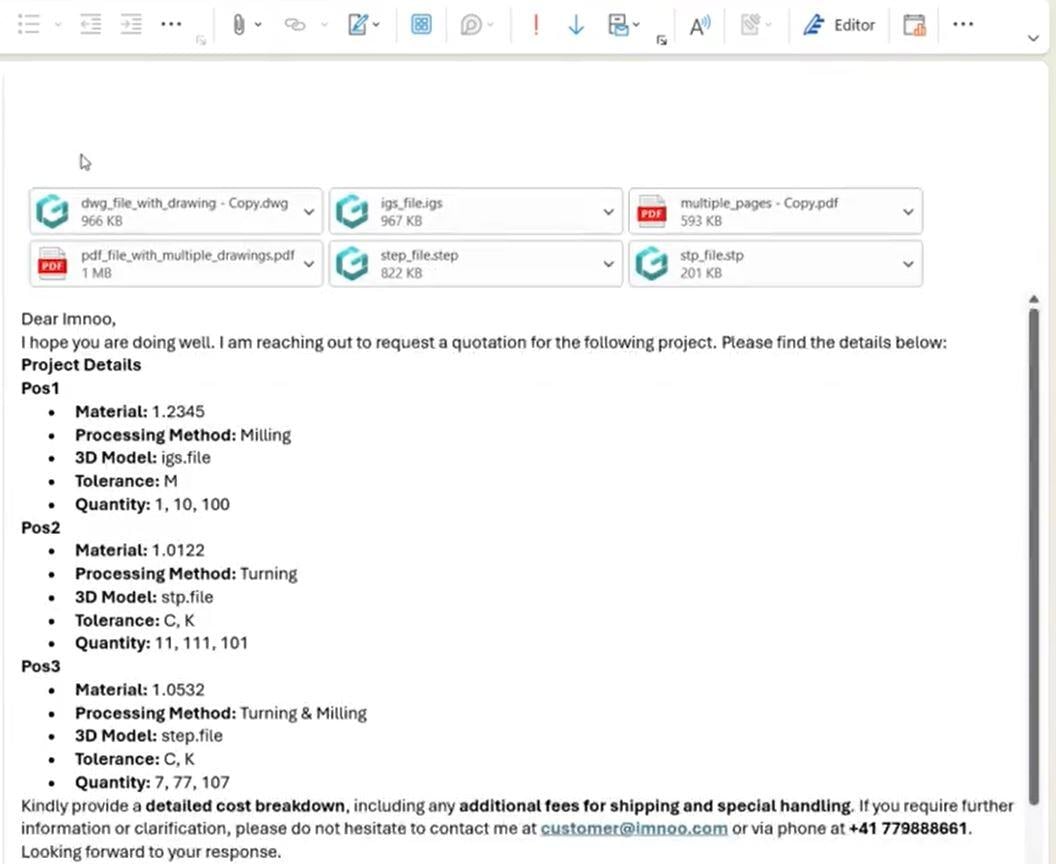Click the High Importance exclamation icon

[x=536, y=25]
